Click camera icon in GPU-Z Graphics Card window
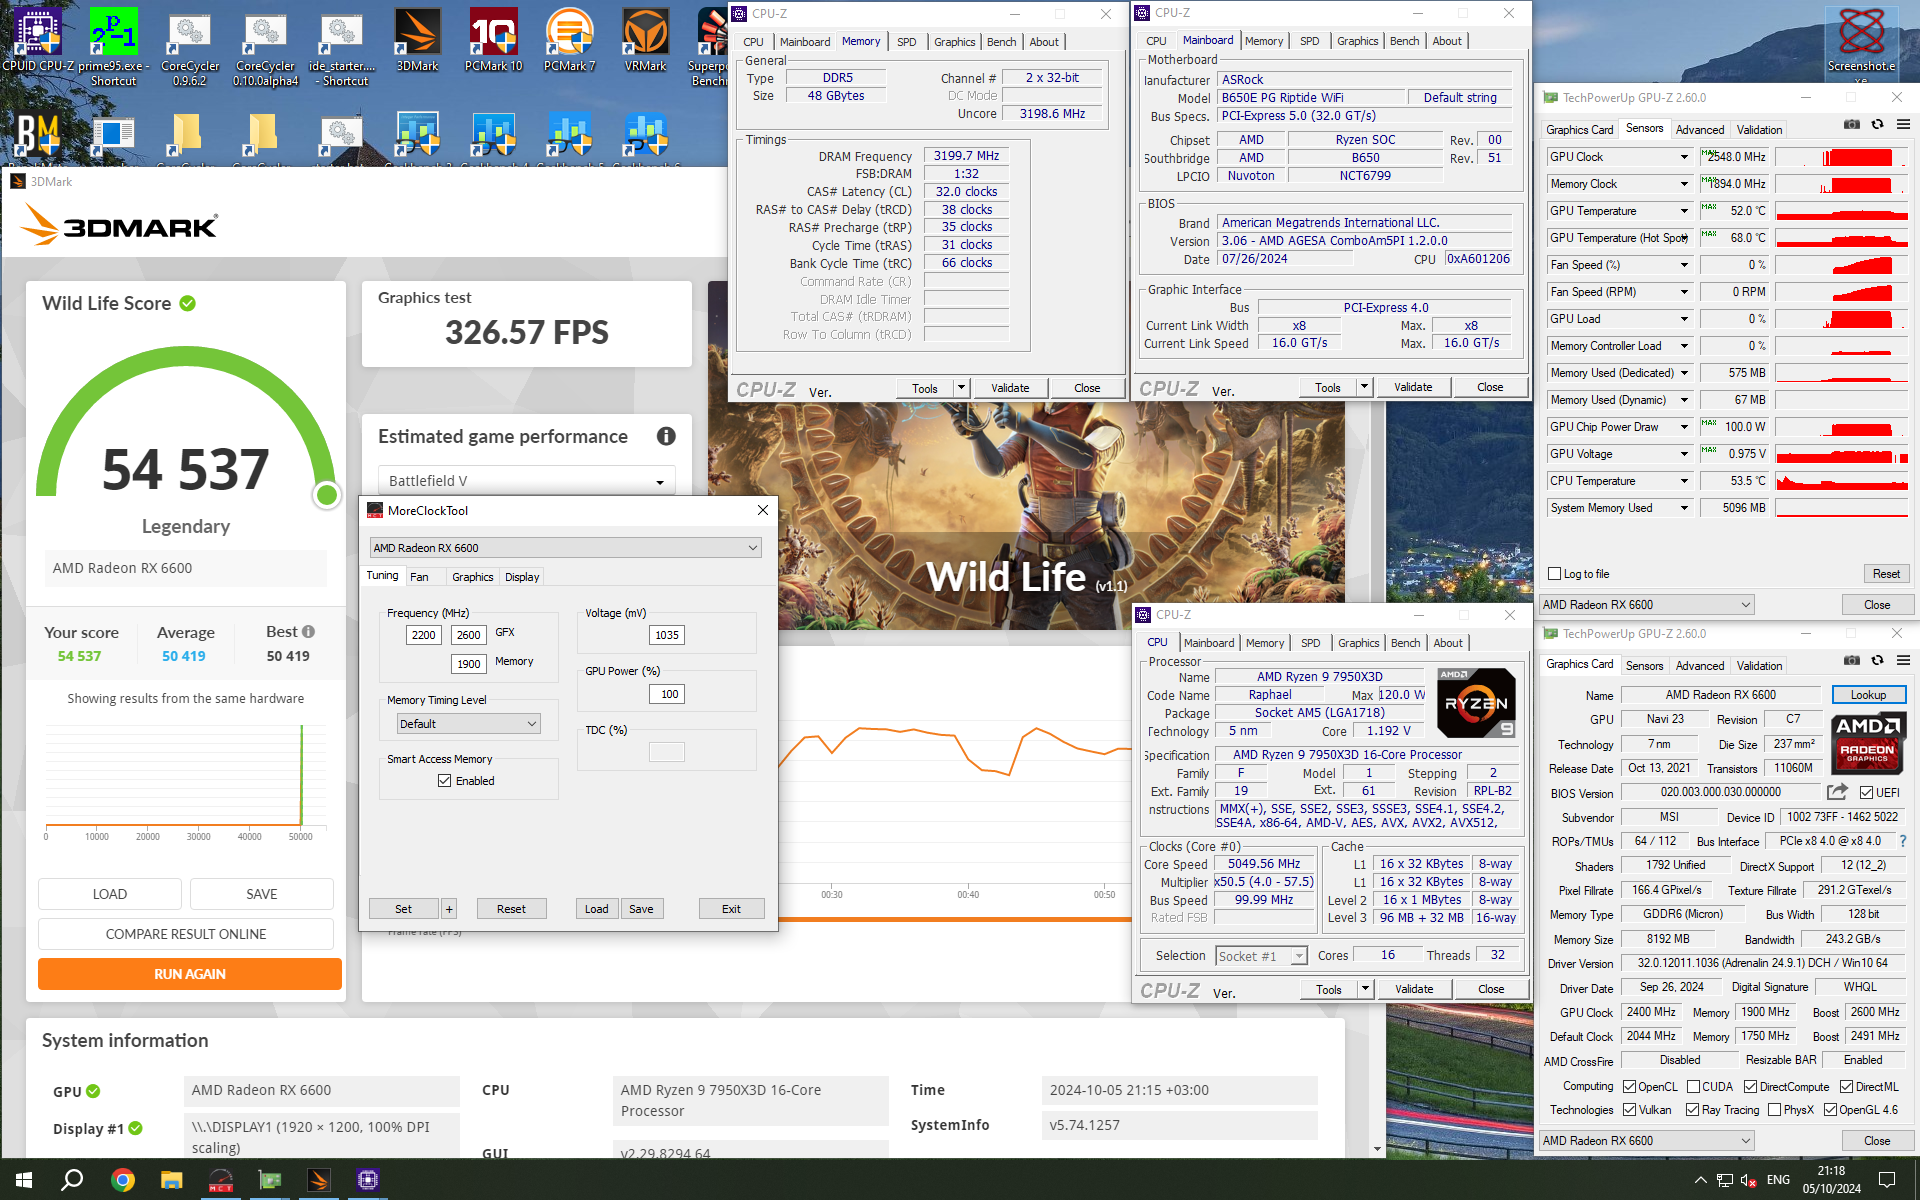The width and height of the screenshot is (1920, 1200). coord(1852,661)
